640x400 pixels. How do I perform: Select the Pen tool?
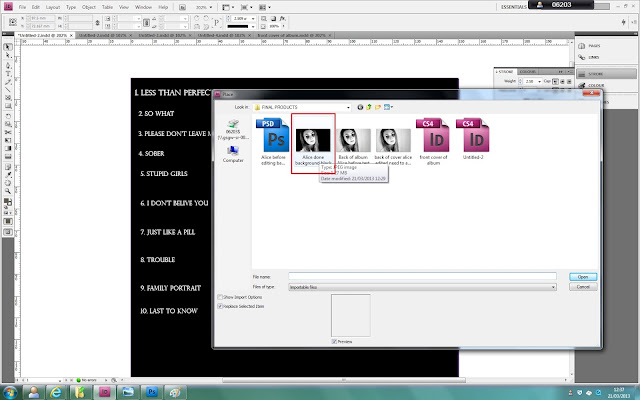8,65
